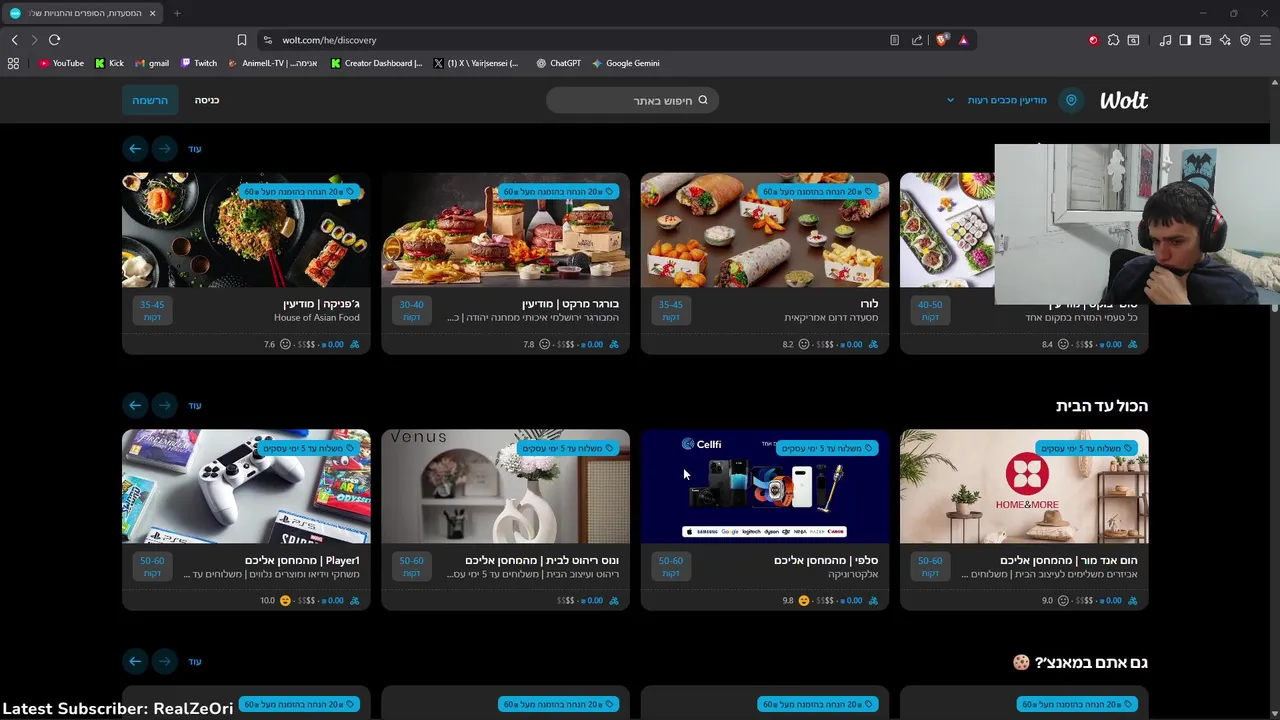Open the Kick bookmark
This screenshot has height=720, width=1280.
(x=109, y=63)
